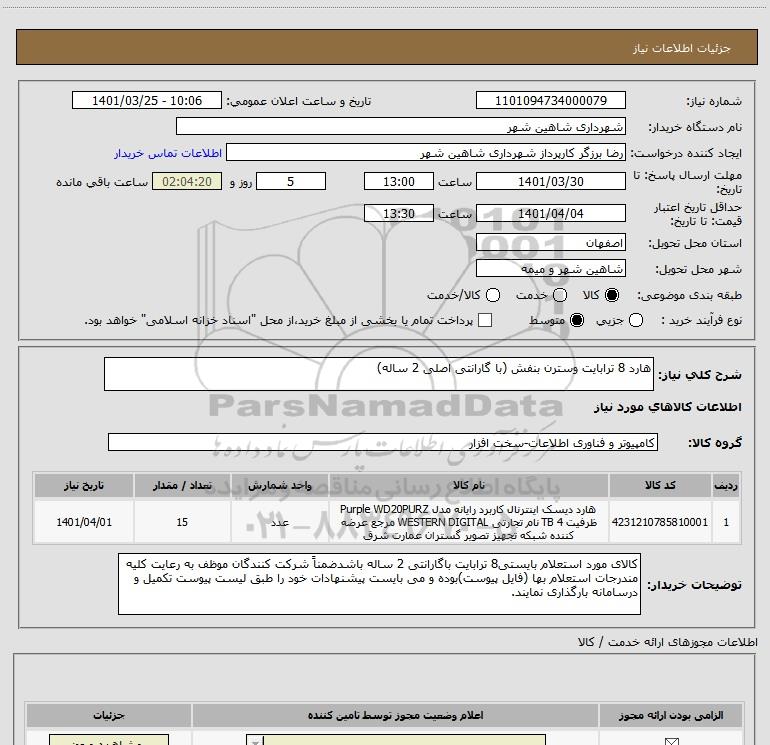Click the اعلام وضعیت مجوز column header
This screenshot has width=770, height=745.
(x=395, y=715)
